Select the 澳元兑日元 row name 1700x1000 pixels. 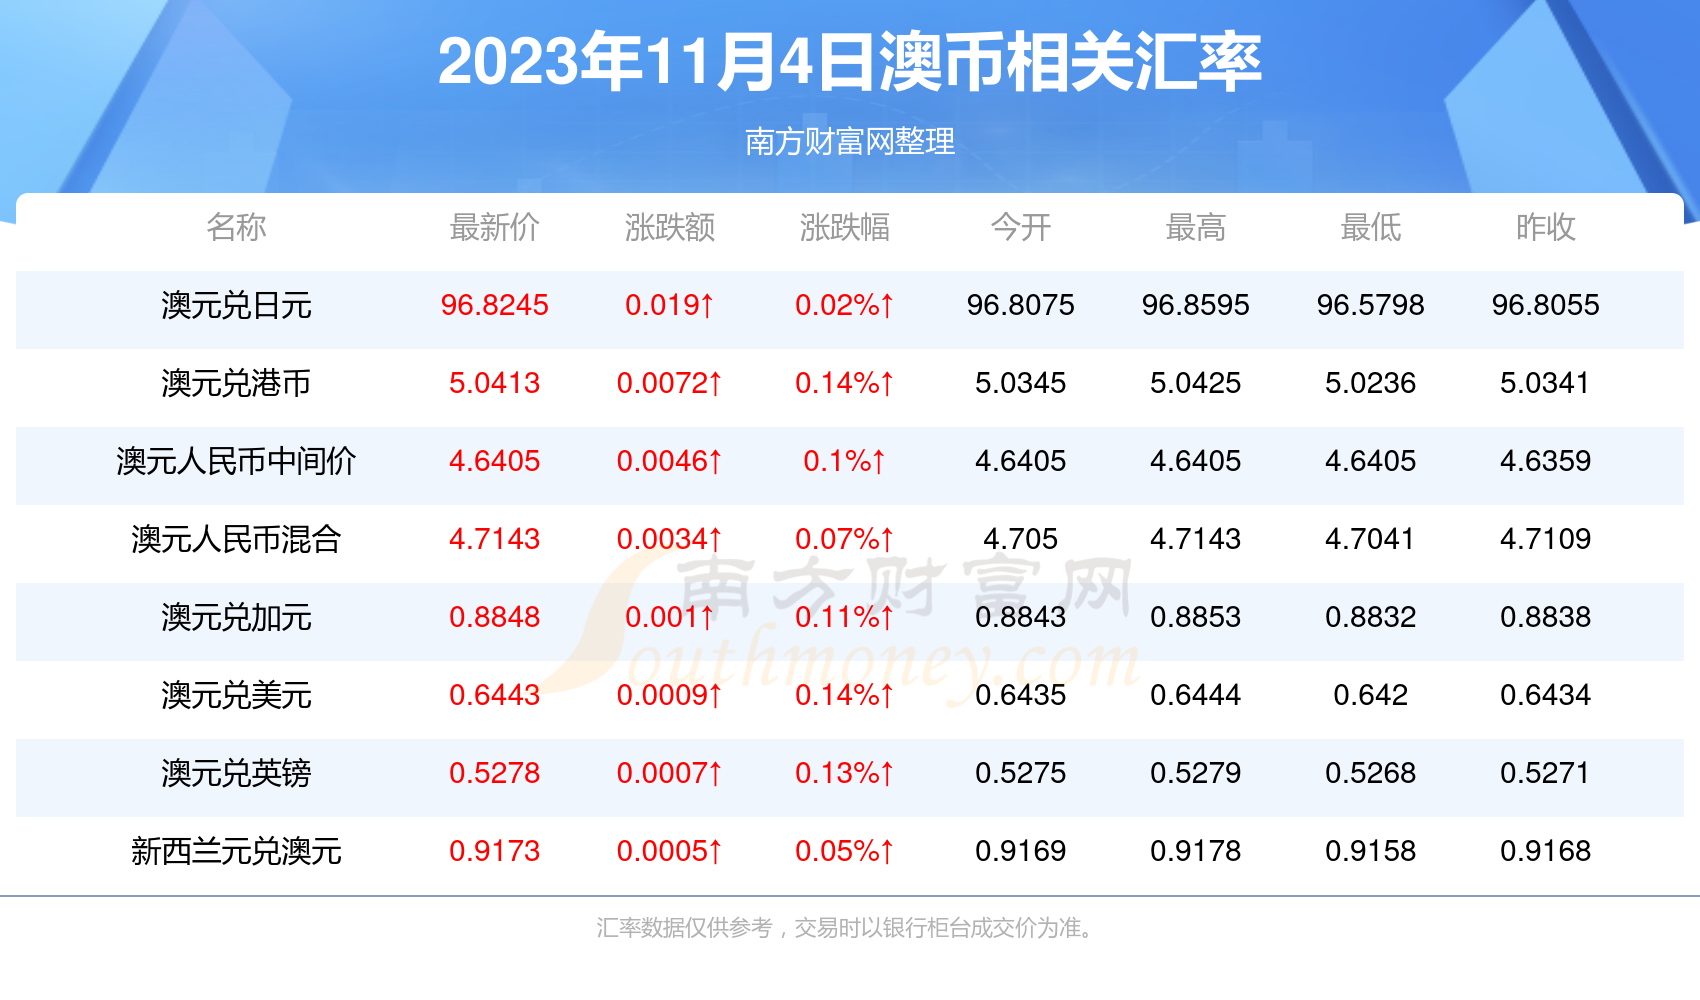click(236, 305)
